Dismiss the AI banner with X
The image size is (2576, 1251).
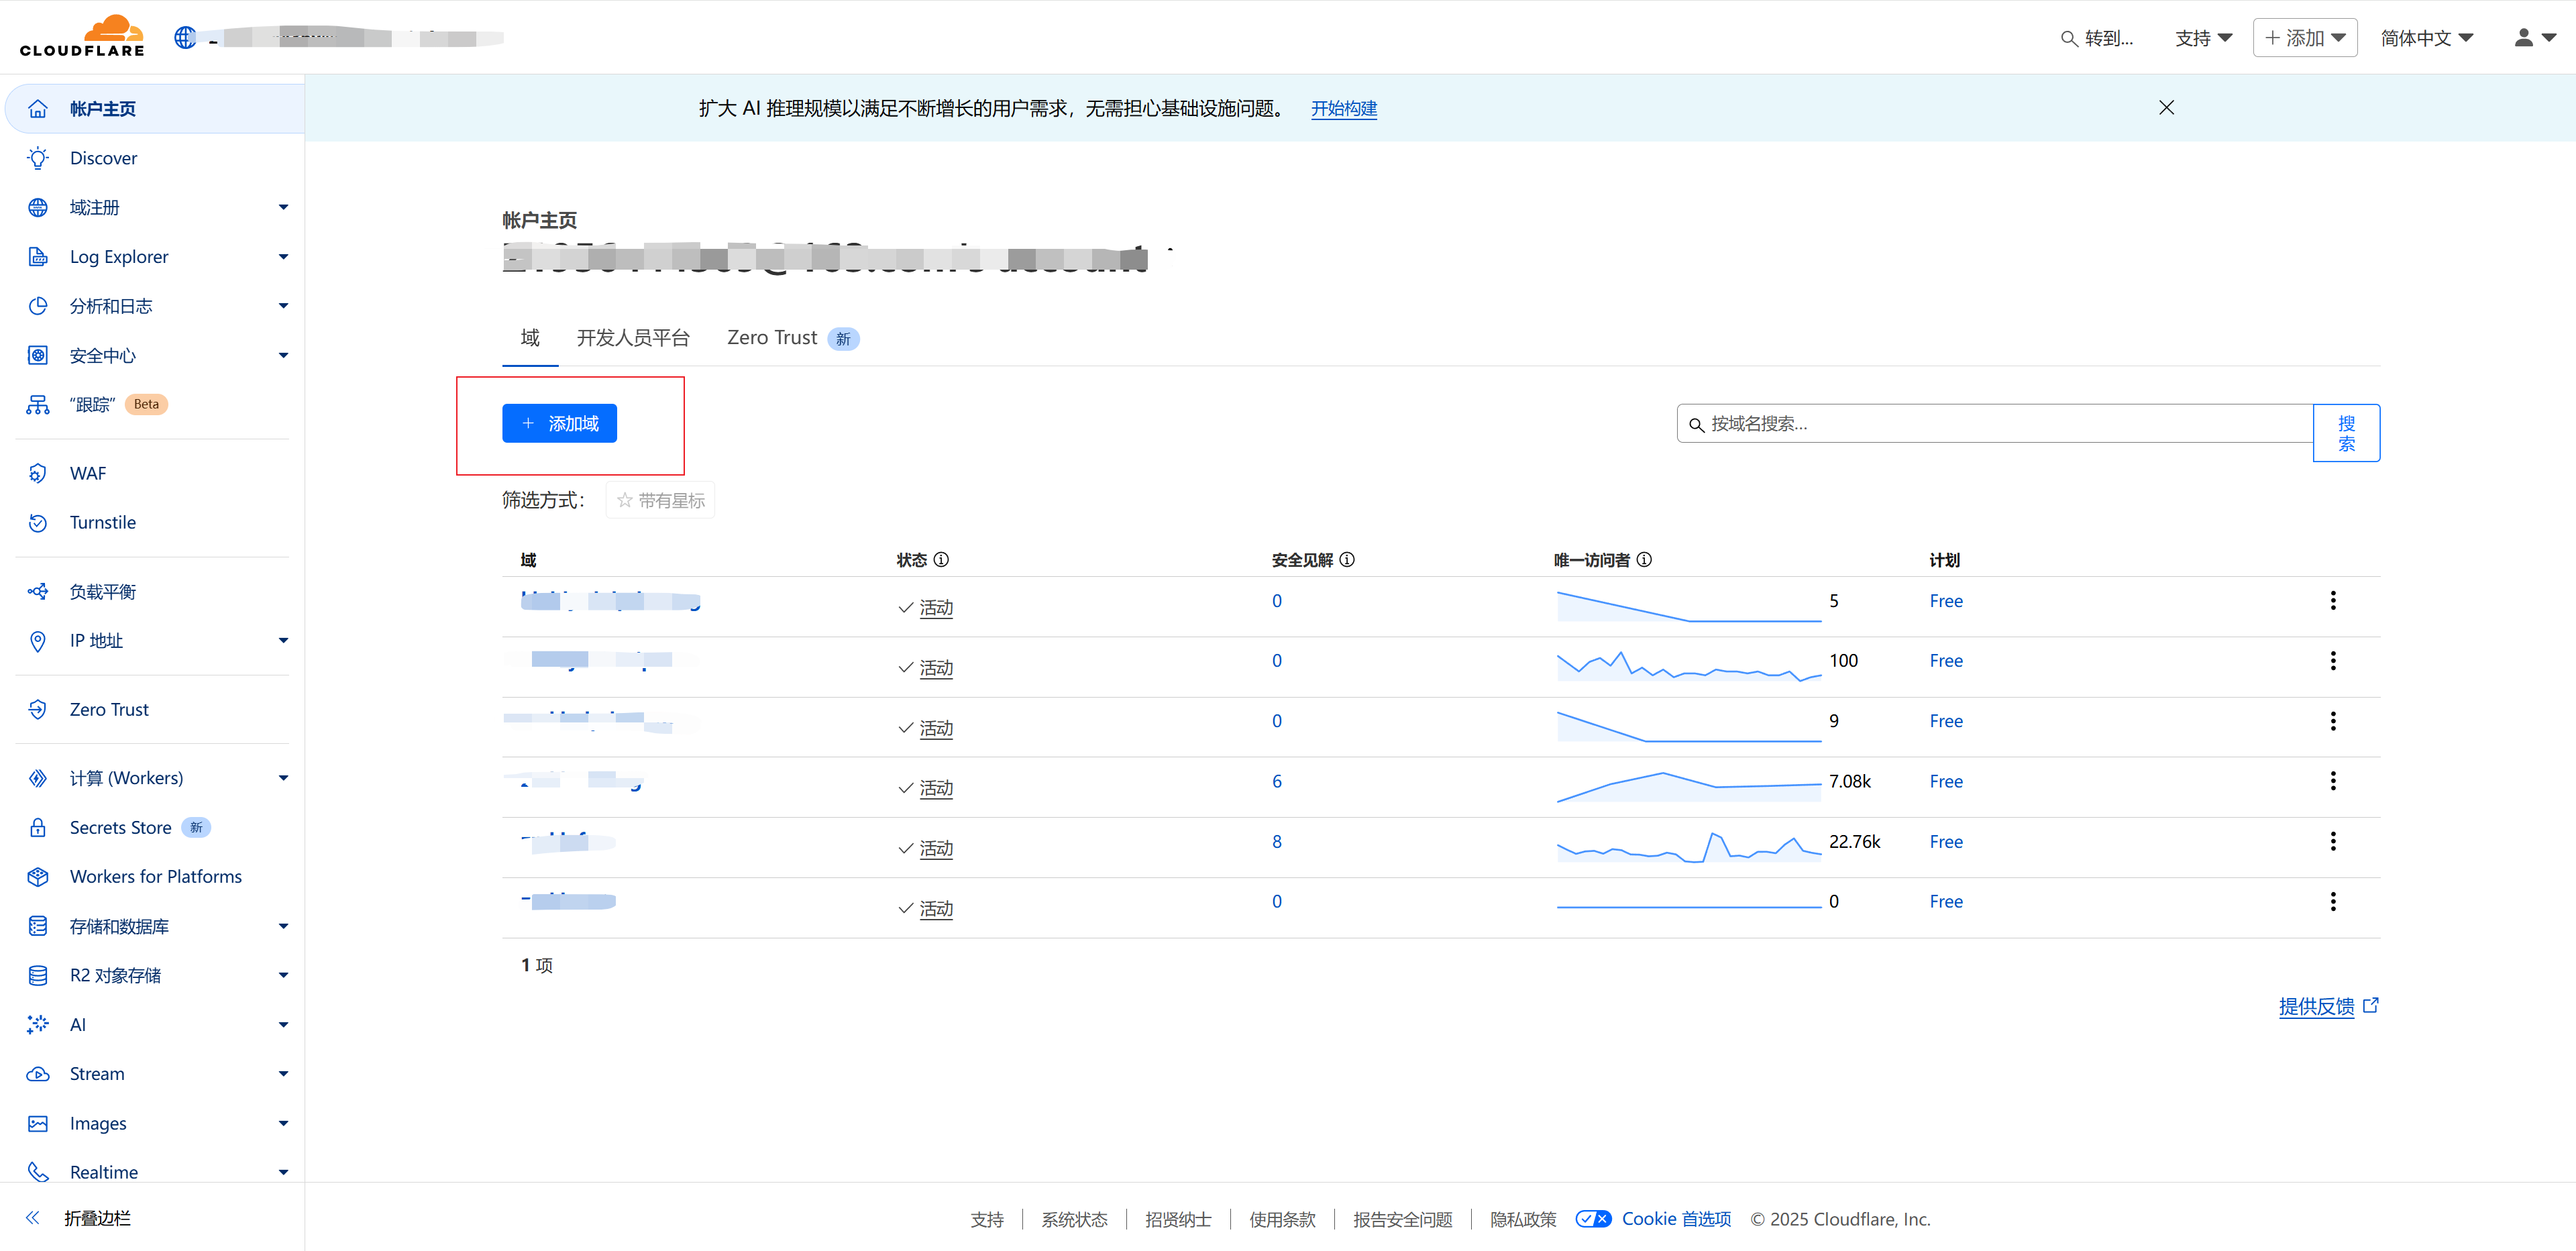point(2166,108)
